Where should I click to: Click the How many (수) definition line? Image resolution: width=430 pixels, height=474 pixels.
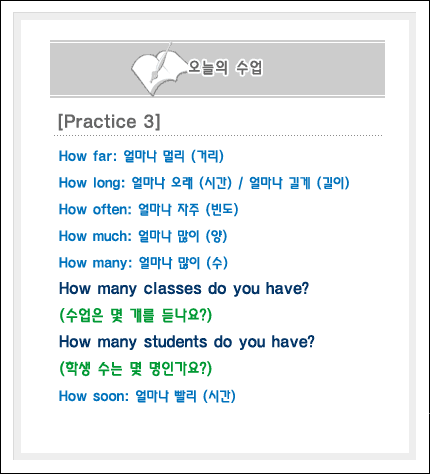point(143,263)
